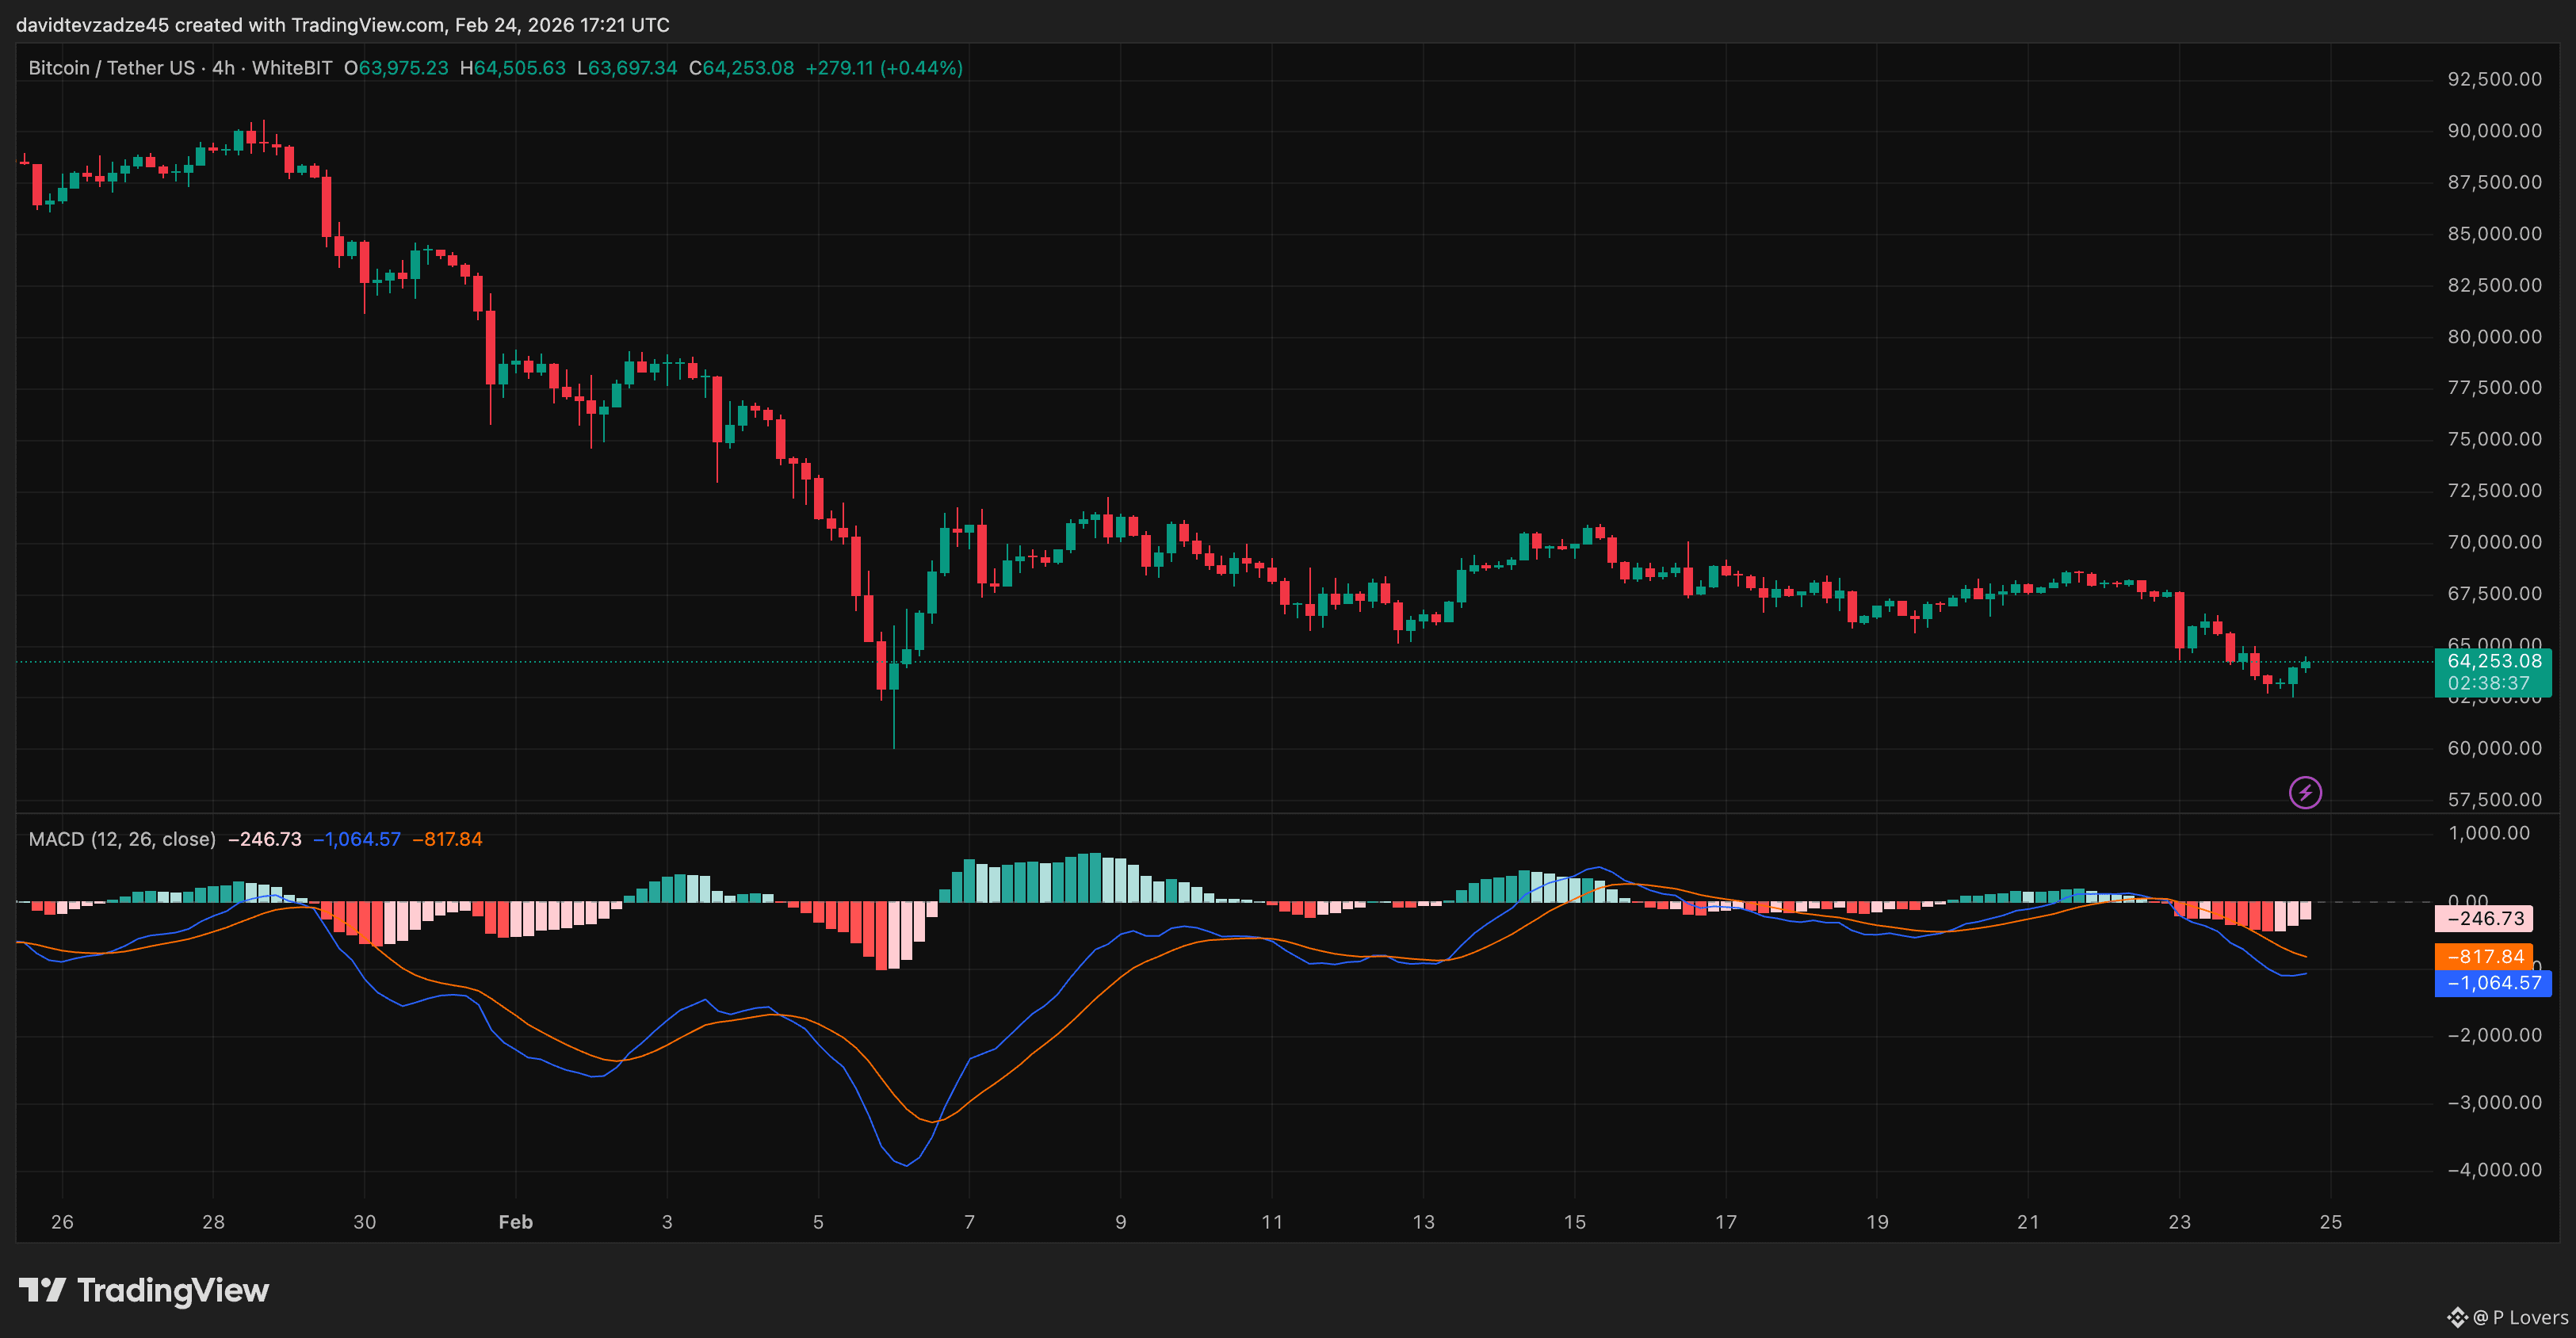Click the TradingView logo at the bottom
The image size is (2576, 1338).
pyautogui.click(x=144, y=1290)
